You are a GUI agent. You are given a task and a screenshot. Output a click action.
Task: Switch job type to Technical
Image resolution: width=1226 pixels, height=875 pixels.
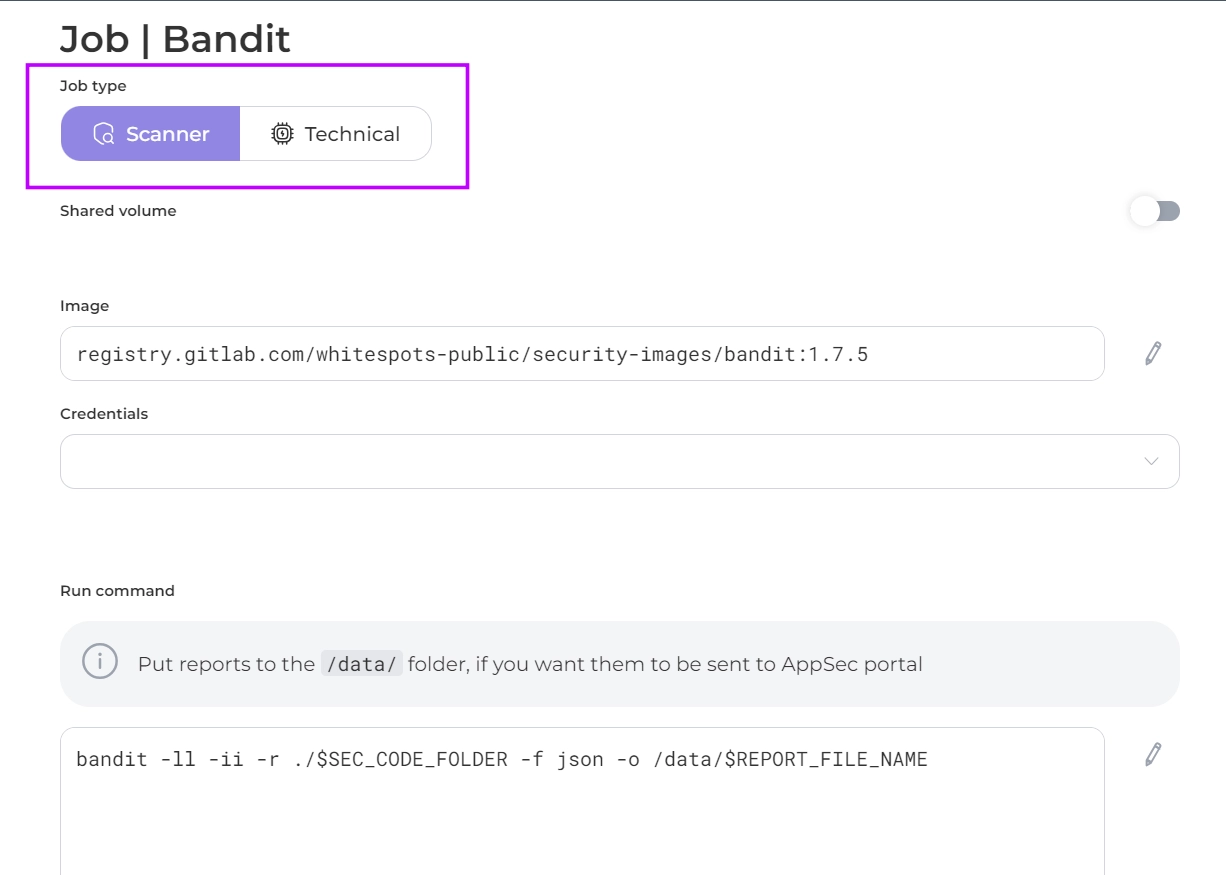(351, 134)
